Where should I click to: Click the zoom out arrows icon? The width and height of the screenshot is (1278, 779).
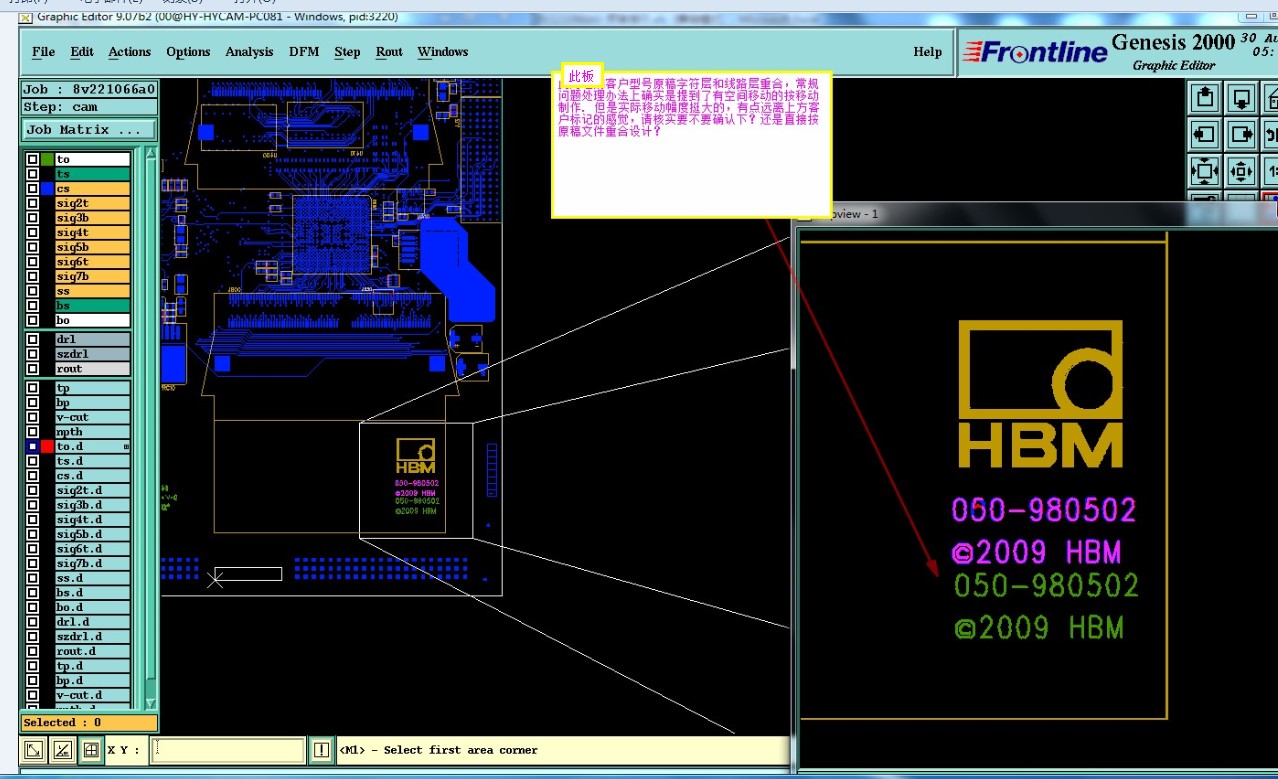click(1241, 171)
